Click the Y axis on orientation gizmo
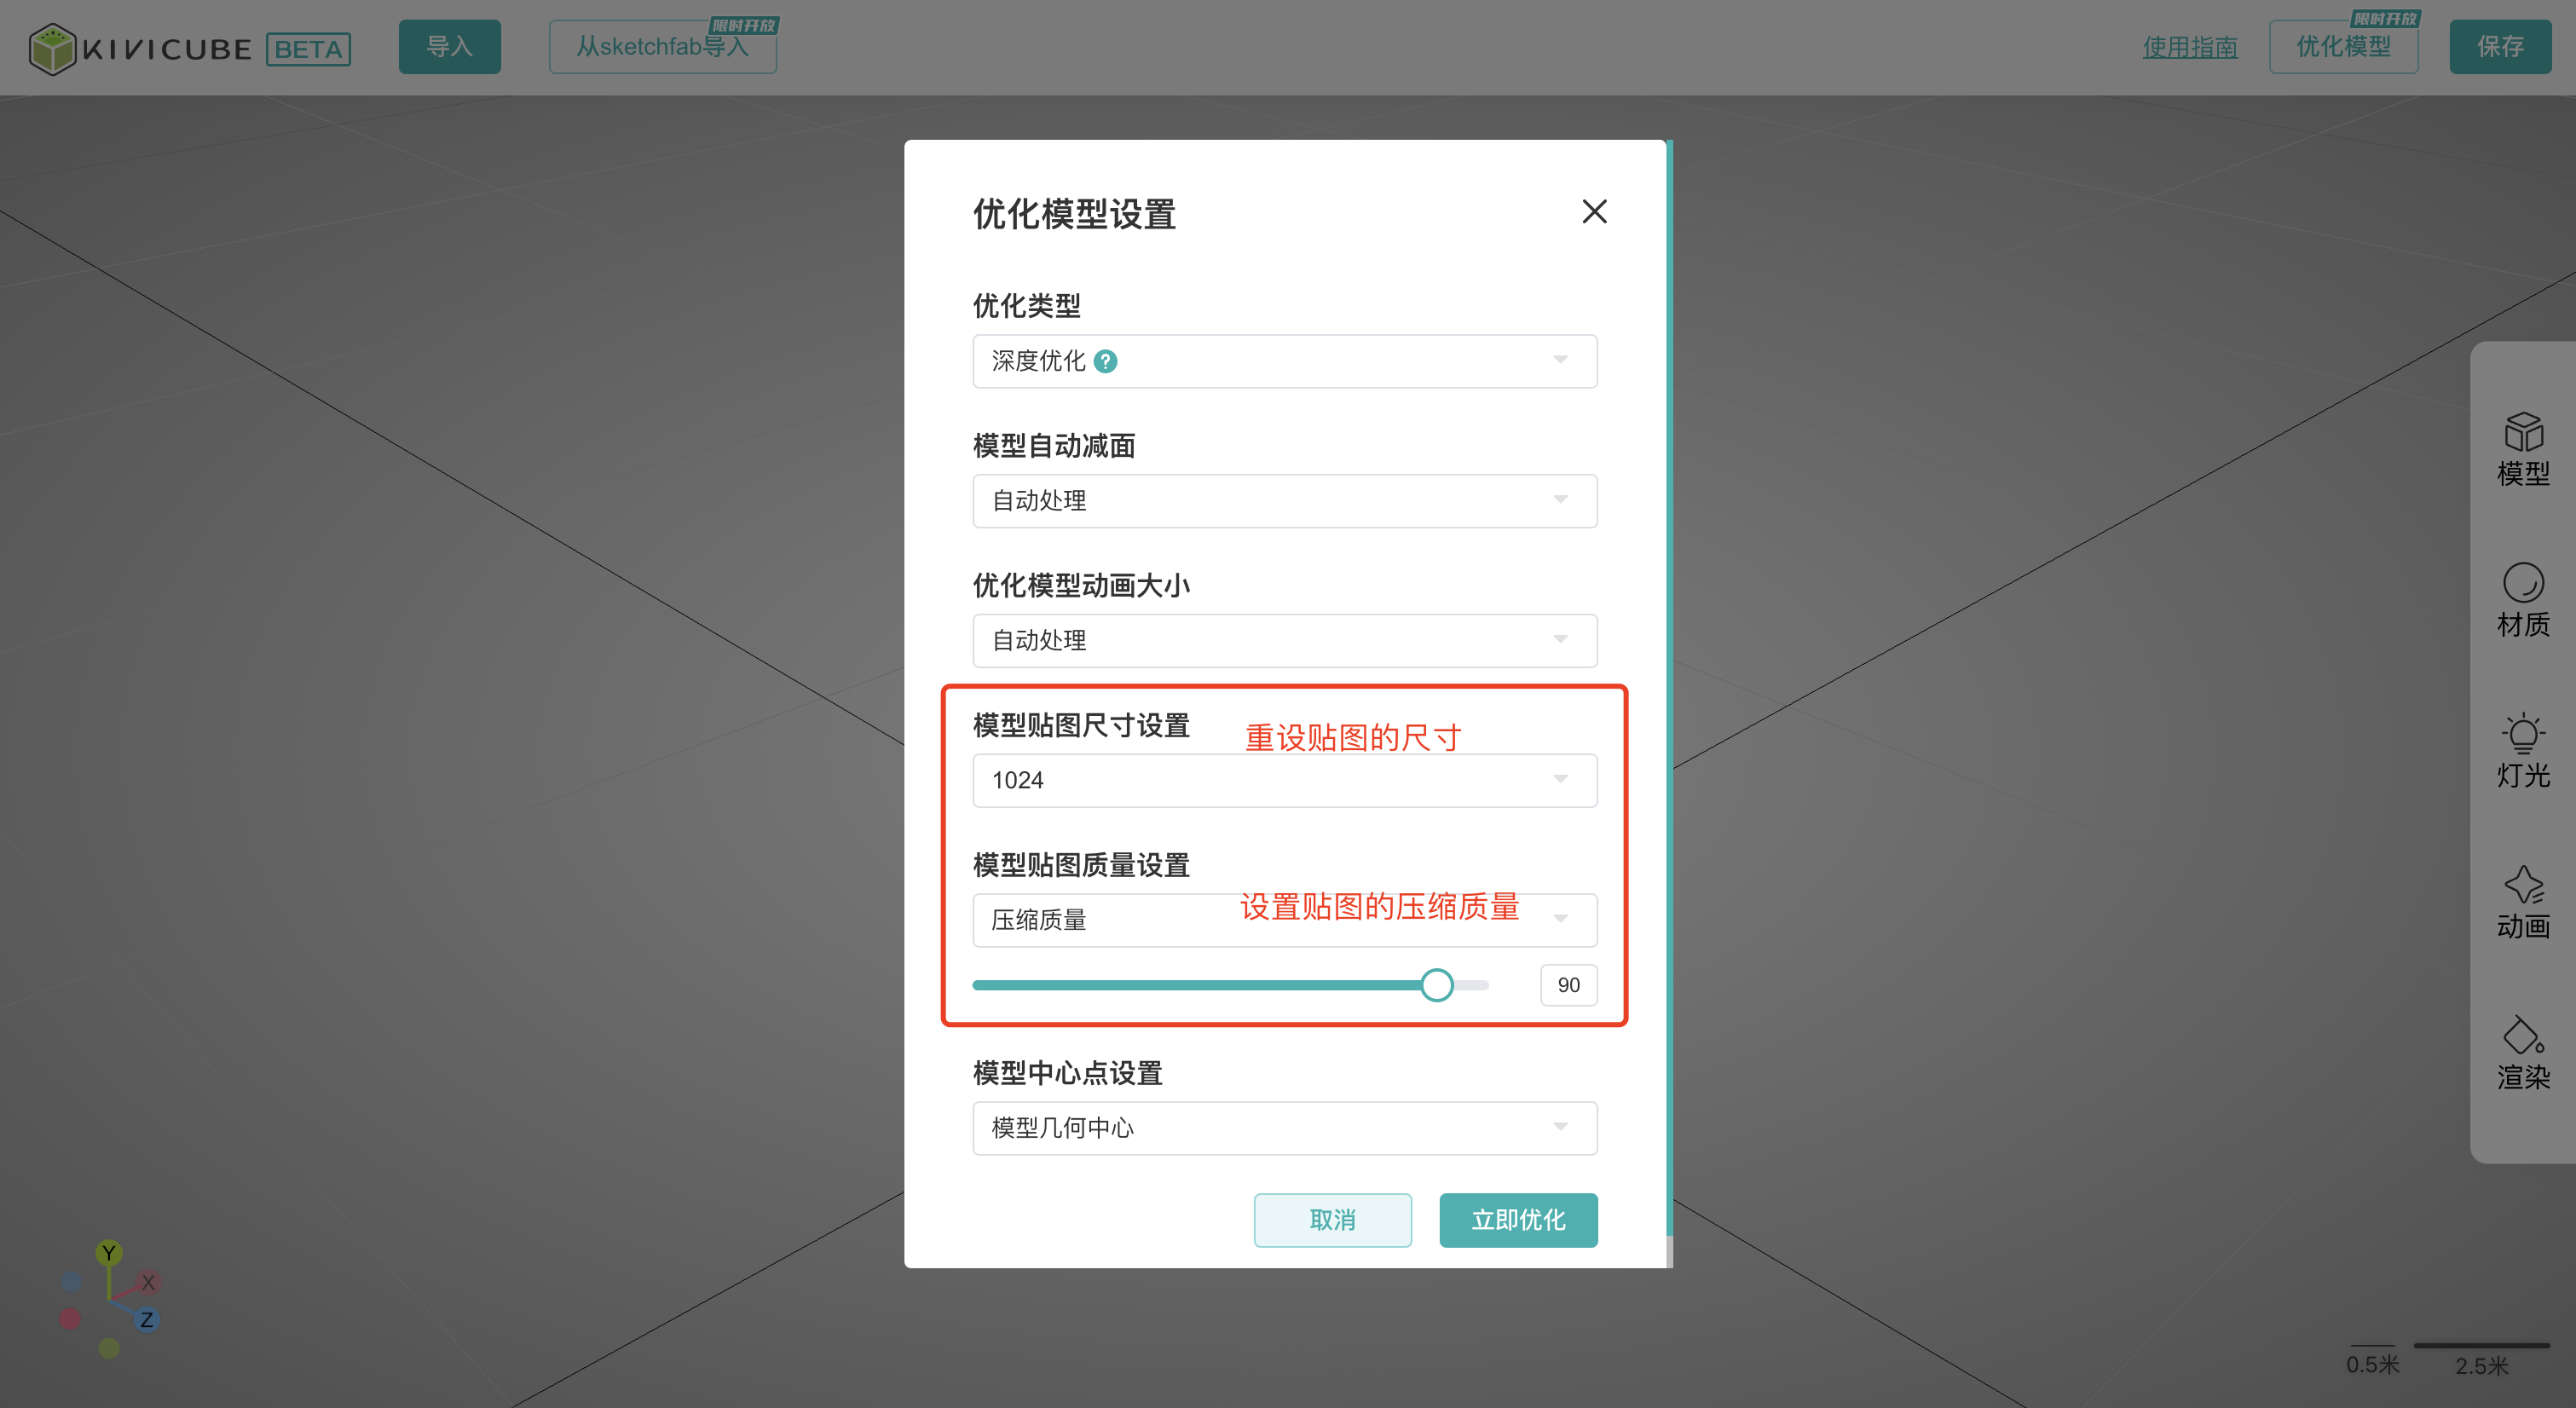The image size is (2576, 1408). [109, 1252]
